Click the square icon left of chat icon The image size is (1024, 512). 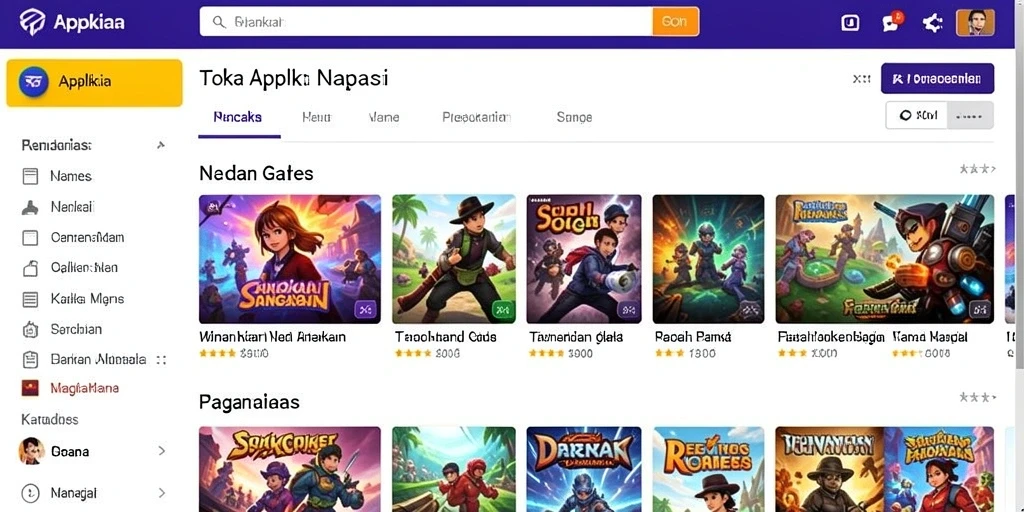coord(850,23)
